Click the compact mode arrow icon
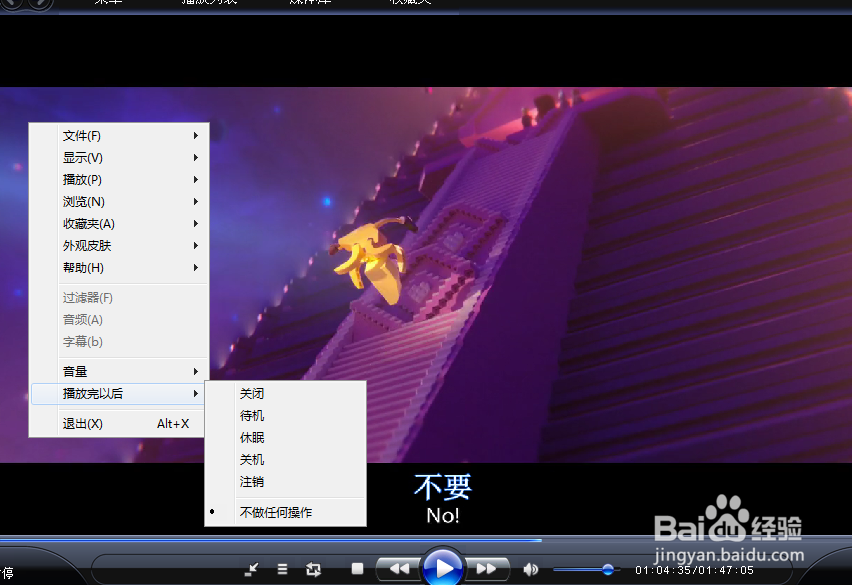The image size is (852, 585). tap(251, 569)
